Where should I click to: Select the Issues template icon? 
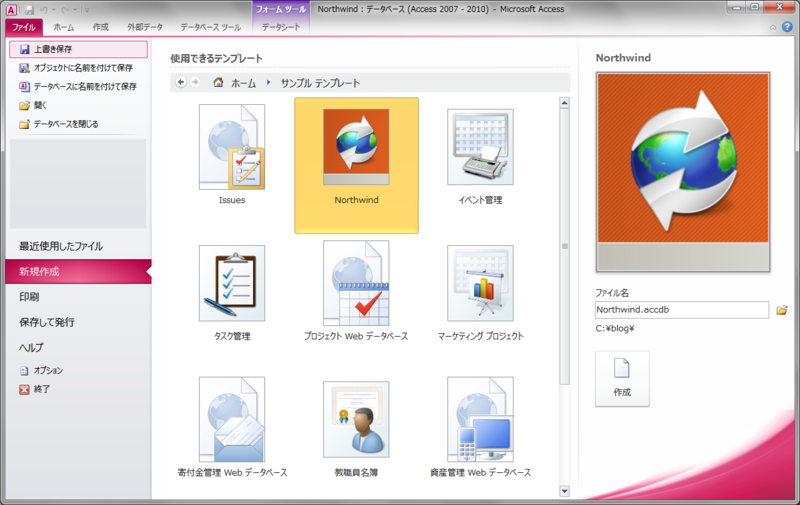232,147
